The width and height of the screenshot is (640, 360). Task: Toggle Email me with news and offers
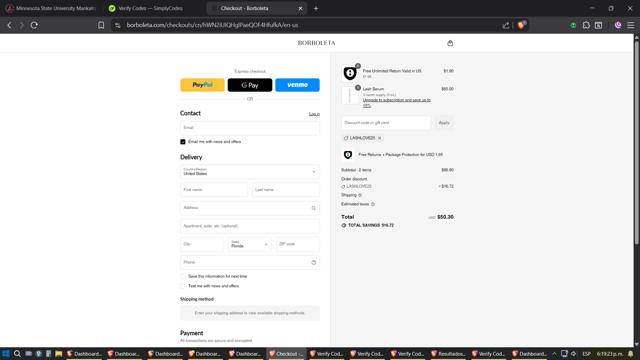pyautogui.click(x=183, y=142)
